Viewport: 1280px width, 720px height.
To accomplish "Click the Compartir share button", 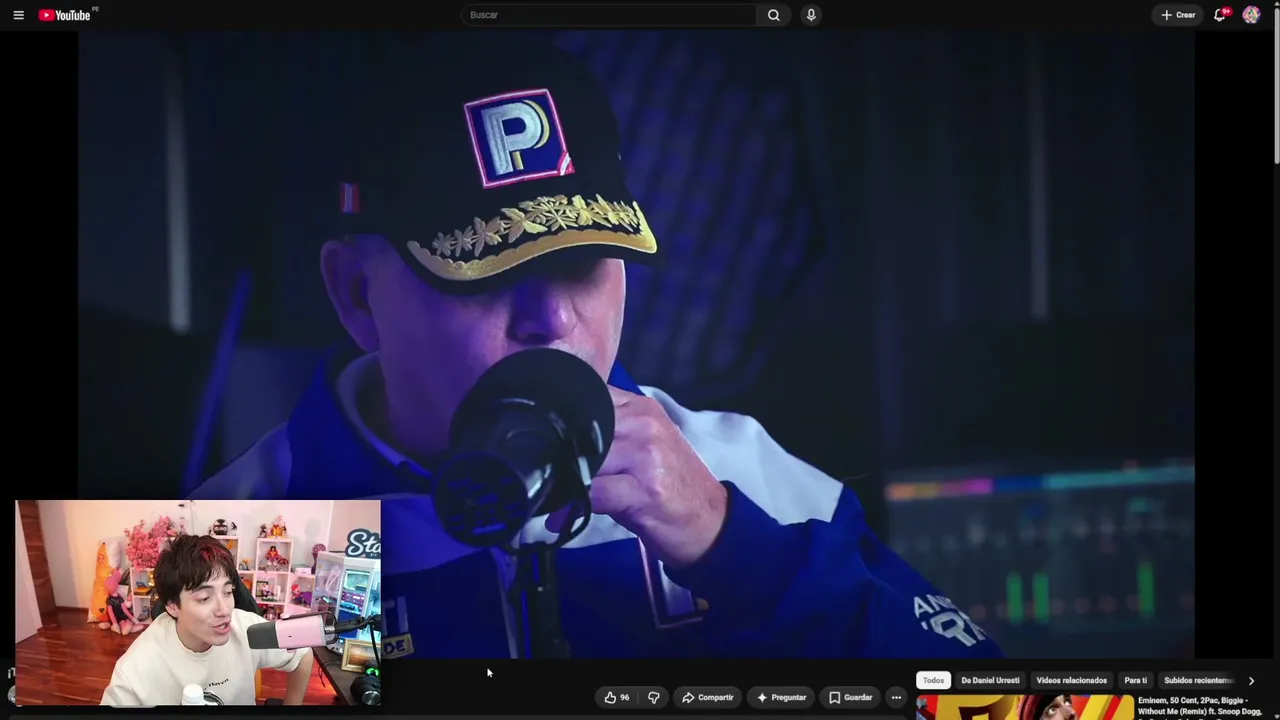I will 708,698.
